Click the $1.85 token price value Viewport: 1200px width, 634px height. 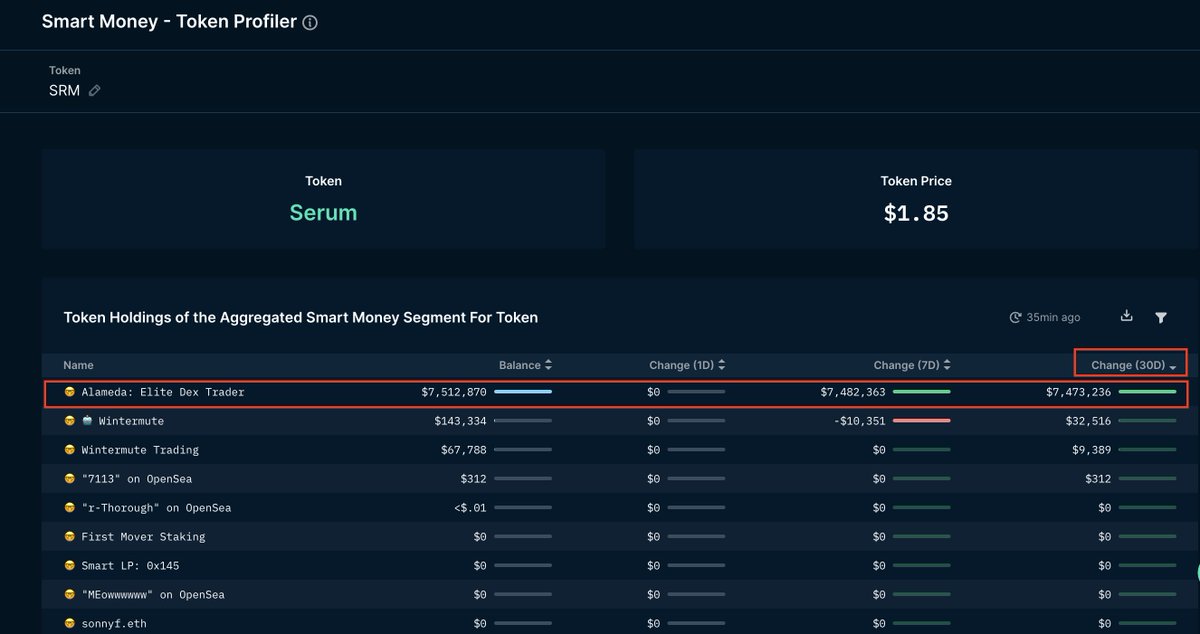pos(916,213)
